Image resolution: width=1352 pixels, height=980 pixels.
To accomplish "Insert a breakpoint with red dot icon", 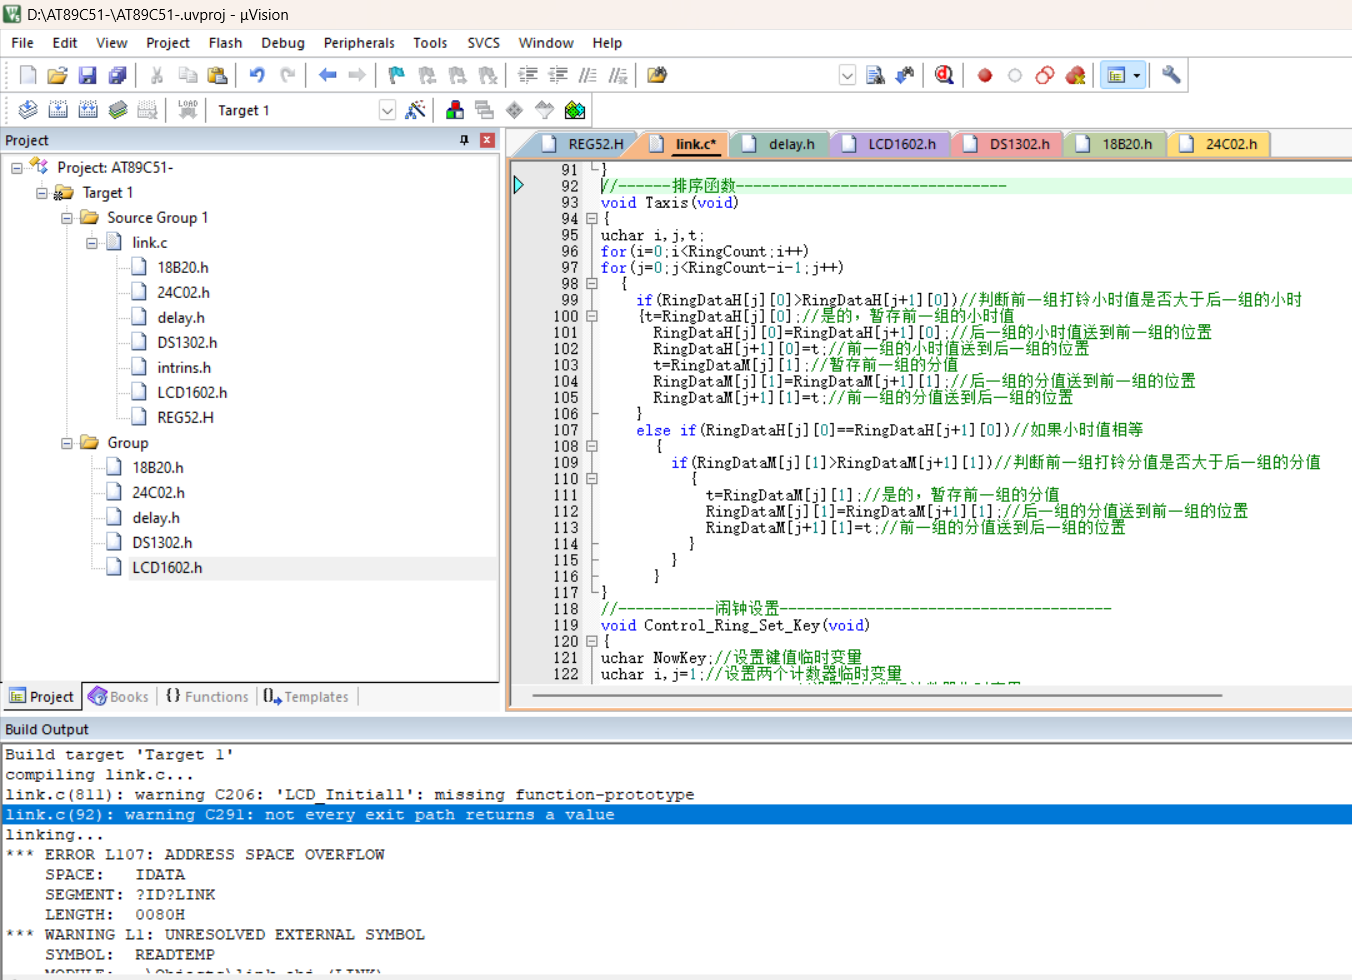I will pyautogui.click(x=985, y=75).
